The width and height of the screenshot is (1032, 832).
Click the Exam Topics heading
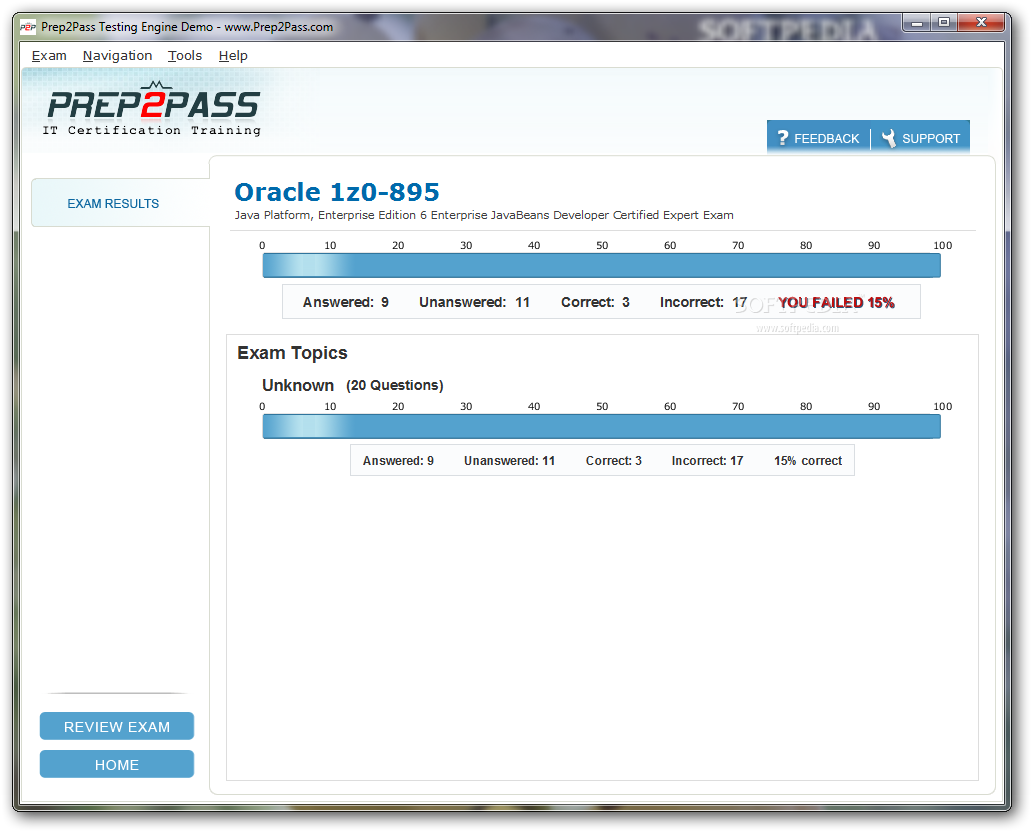[x=292, y=353]
